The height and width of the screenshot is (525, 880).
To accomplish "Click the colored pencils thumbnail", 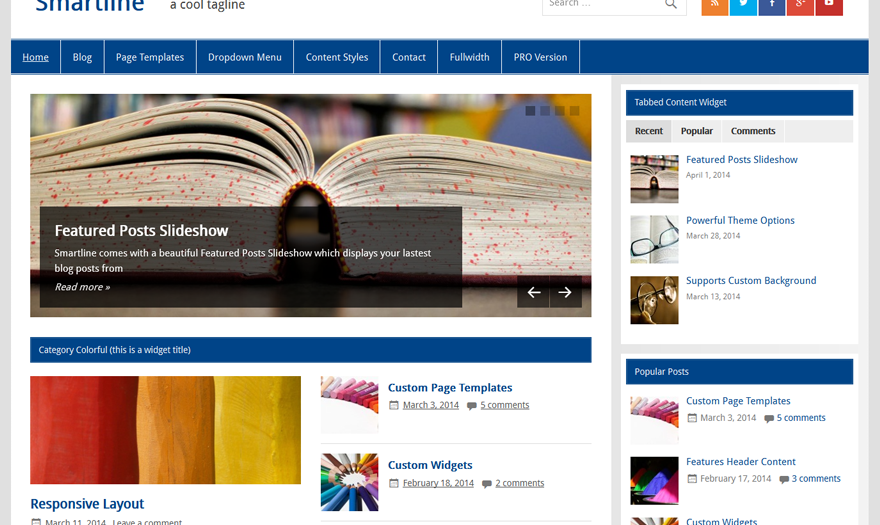I will (350, 482).
